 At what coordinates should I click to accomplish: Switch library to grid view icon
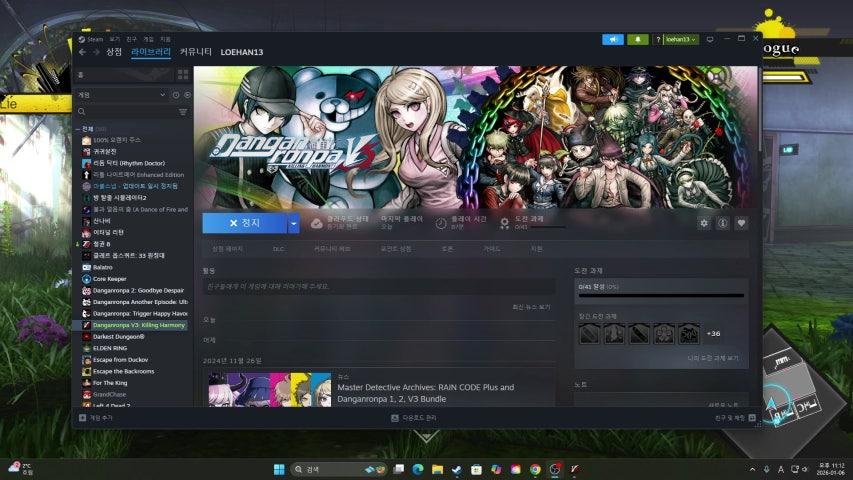click(183, 75)
